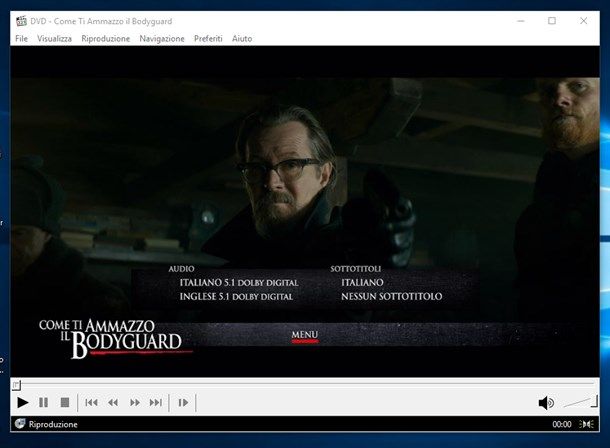Advance one frame with step icon

pos(183,402)
